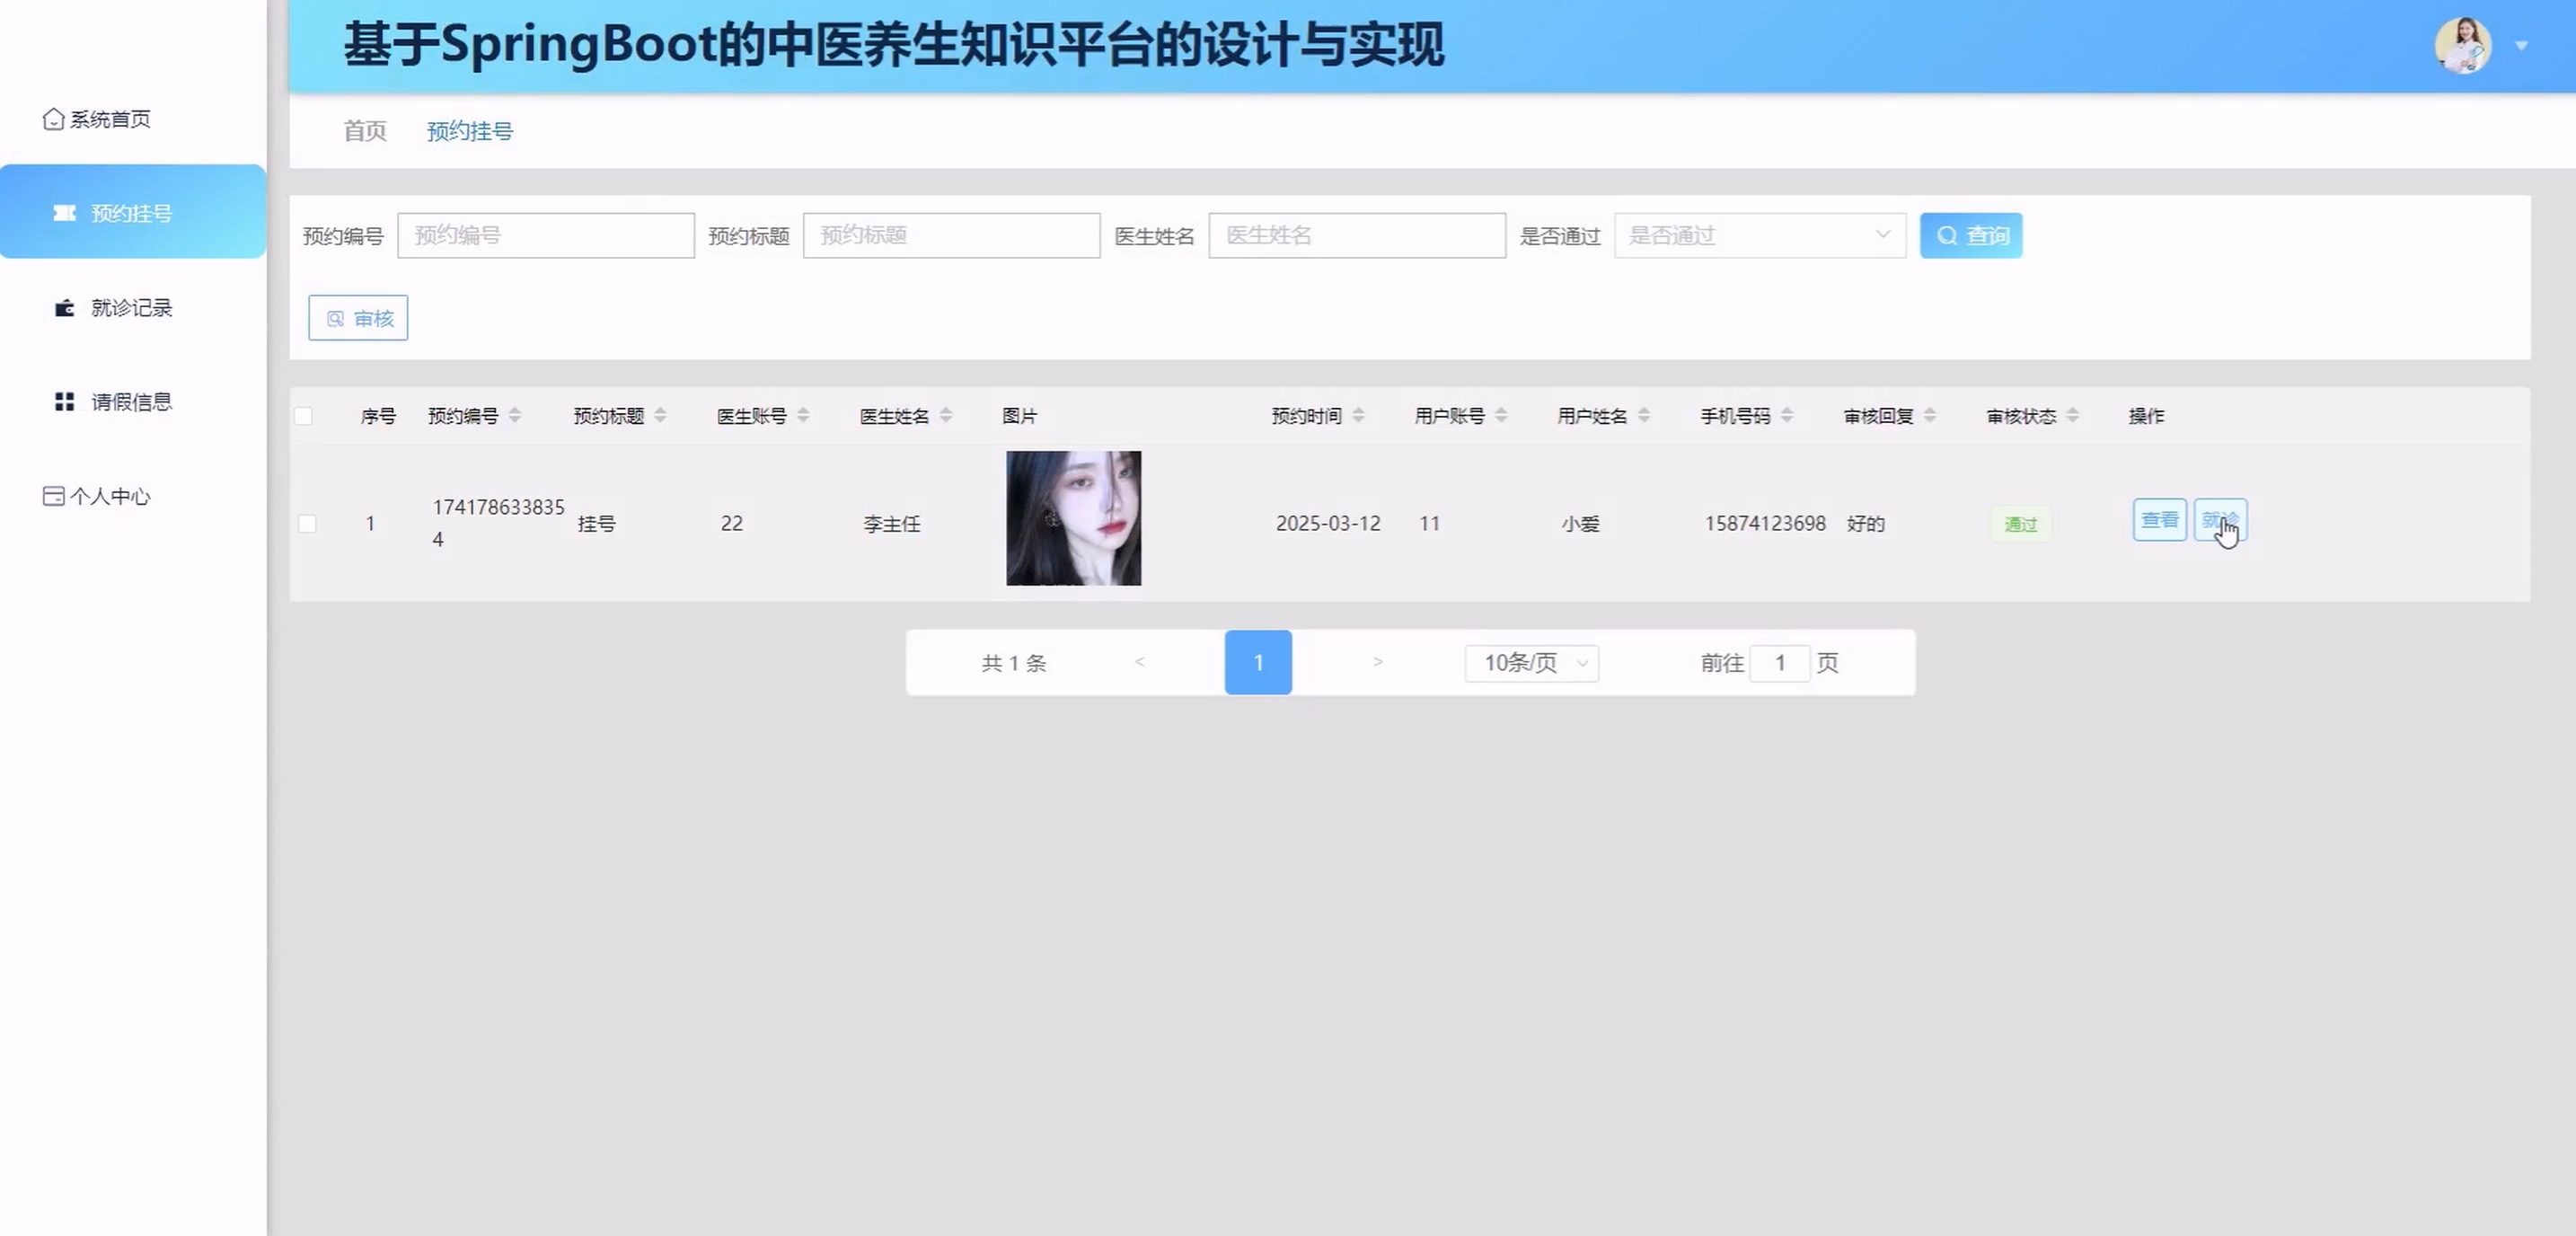
Task: Click the 审核 button
Action: pos(358,318)
